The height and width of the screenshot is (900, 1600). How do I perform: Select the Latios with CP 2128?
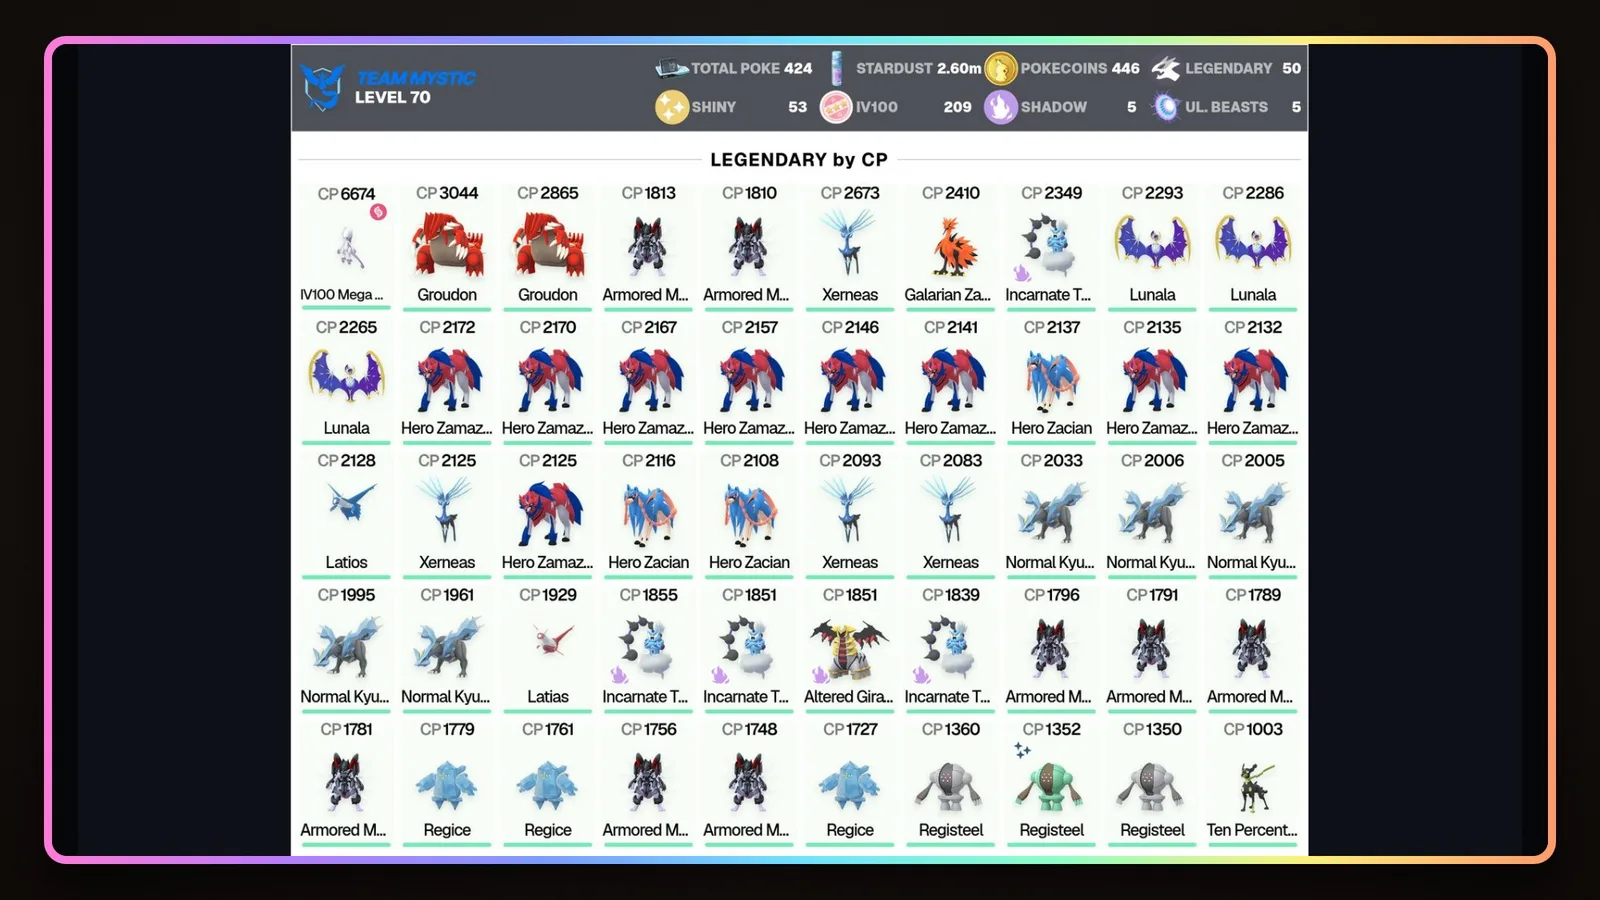[346, 514]
